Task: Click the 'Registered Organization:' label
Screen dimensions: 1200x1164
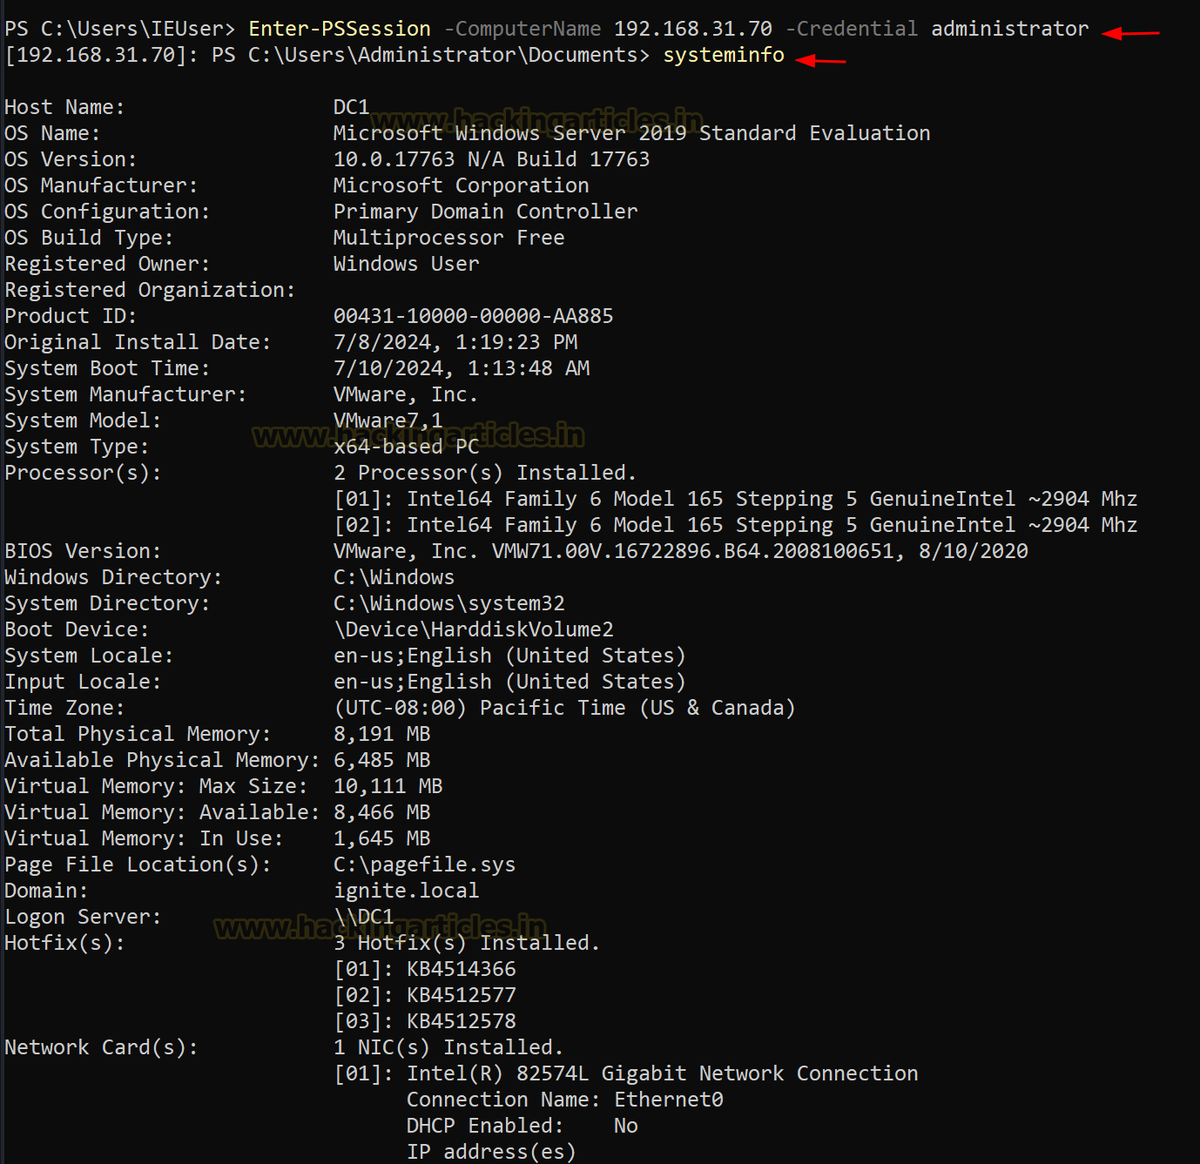Action: [x=150, y=290]
